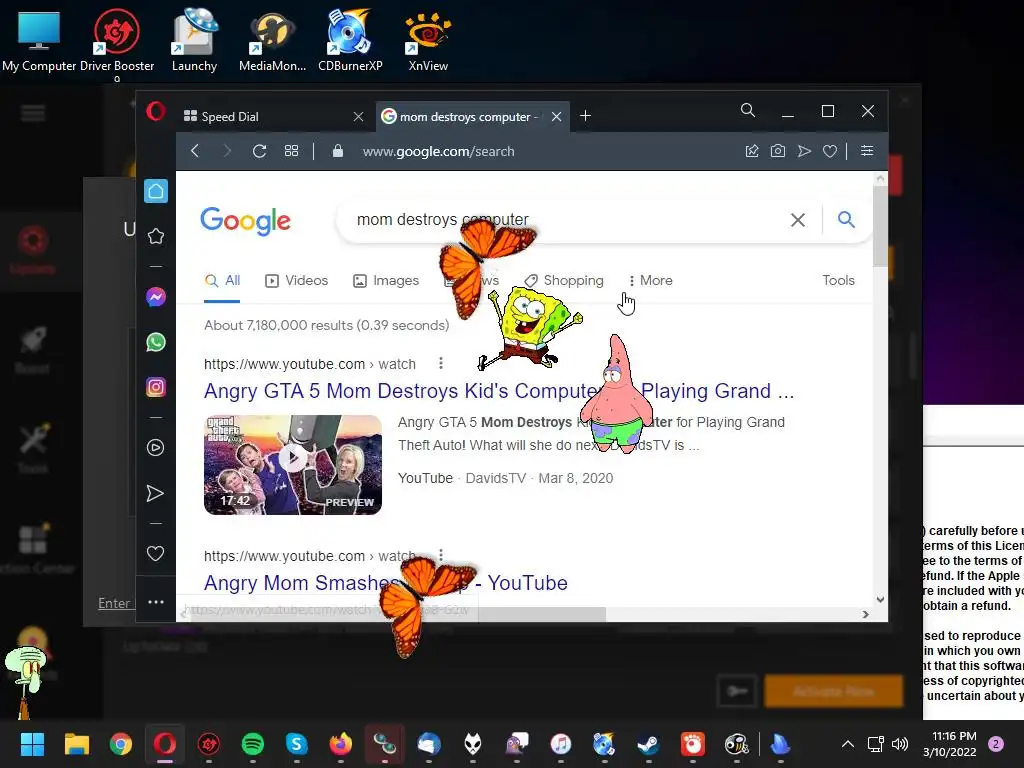The width and height of the screenshot is (1024, 768).
Task: Open CDBurnerXP desktop shortcut
Action: click(x=350, y=40)
